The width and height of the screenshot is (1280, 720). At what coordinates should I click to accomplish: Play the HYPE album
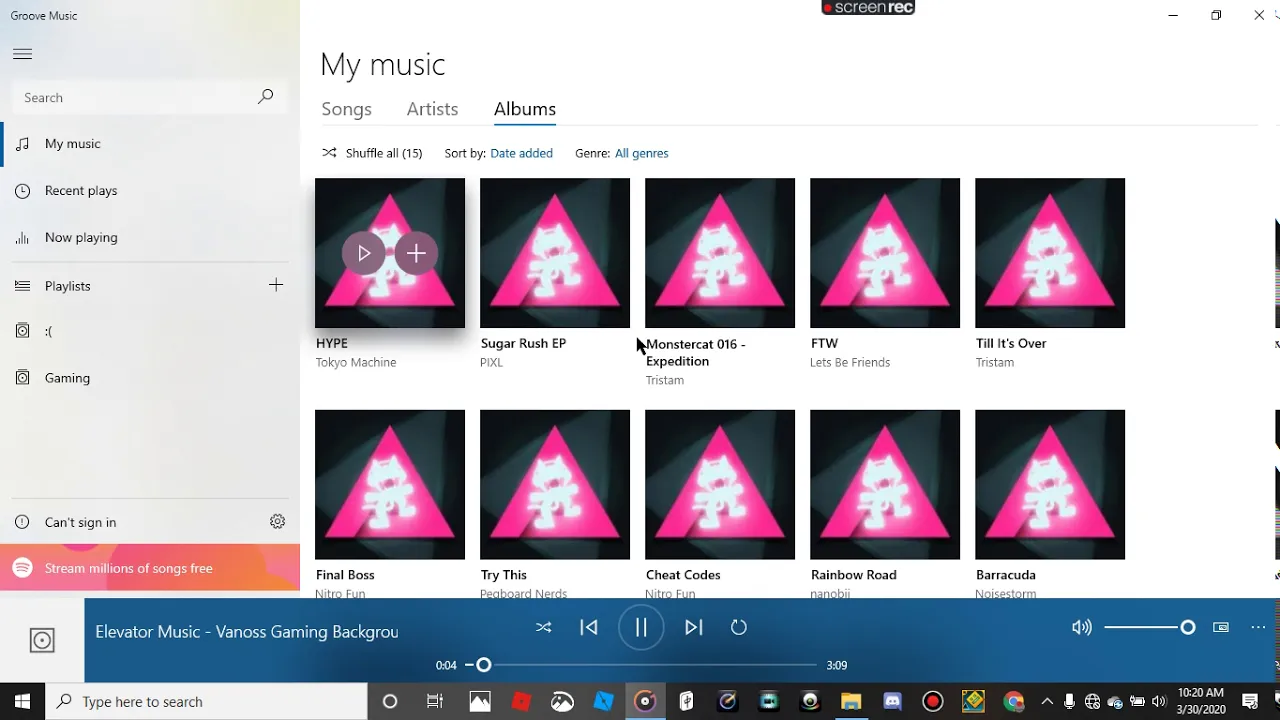pos(364,253)
